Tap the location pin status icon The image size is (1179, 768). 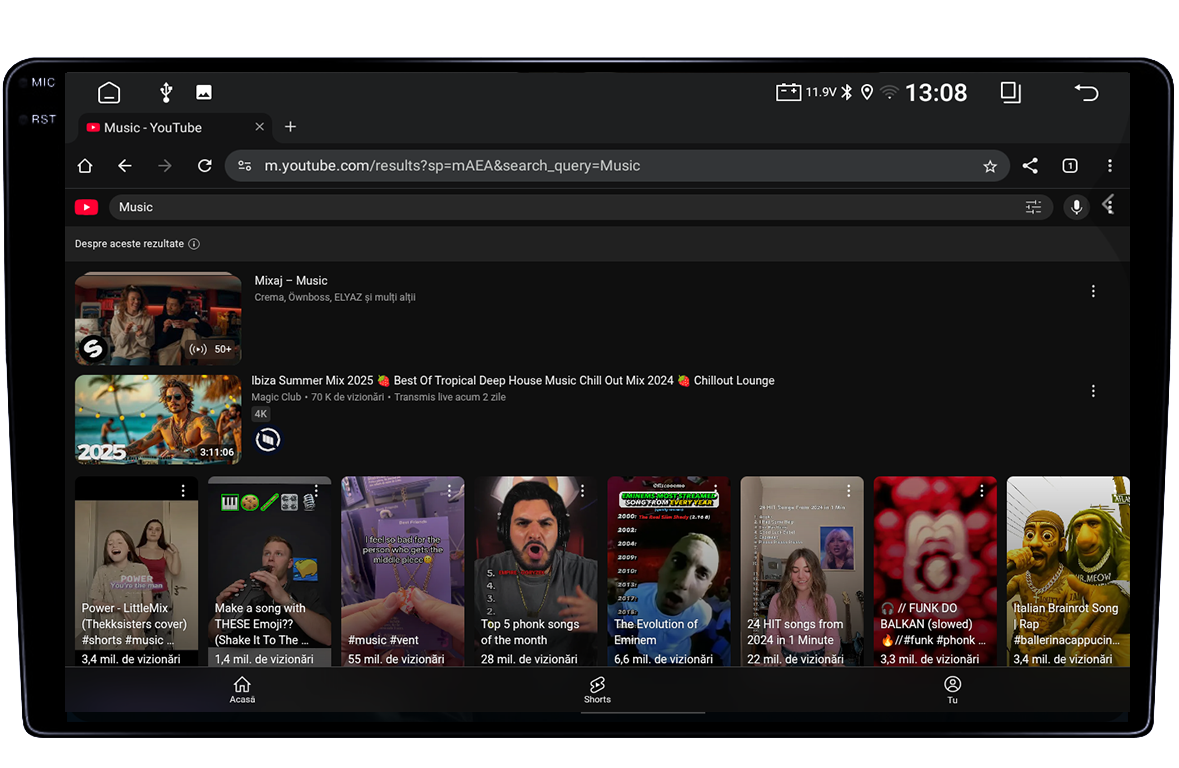867,93
